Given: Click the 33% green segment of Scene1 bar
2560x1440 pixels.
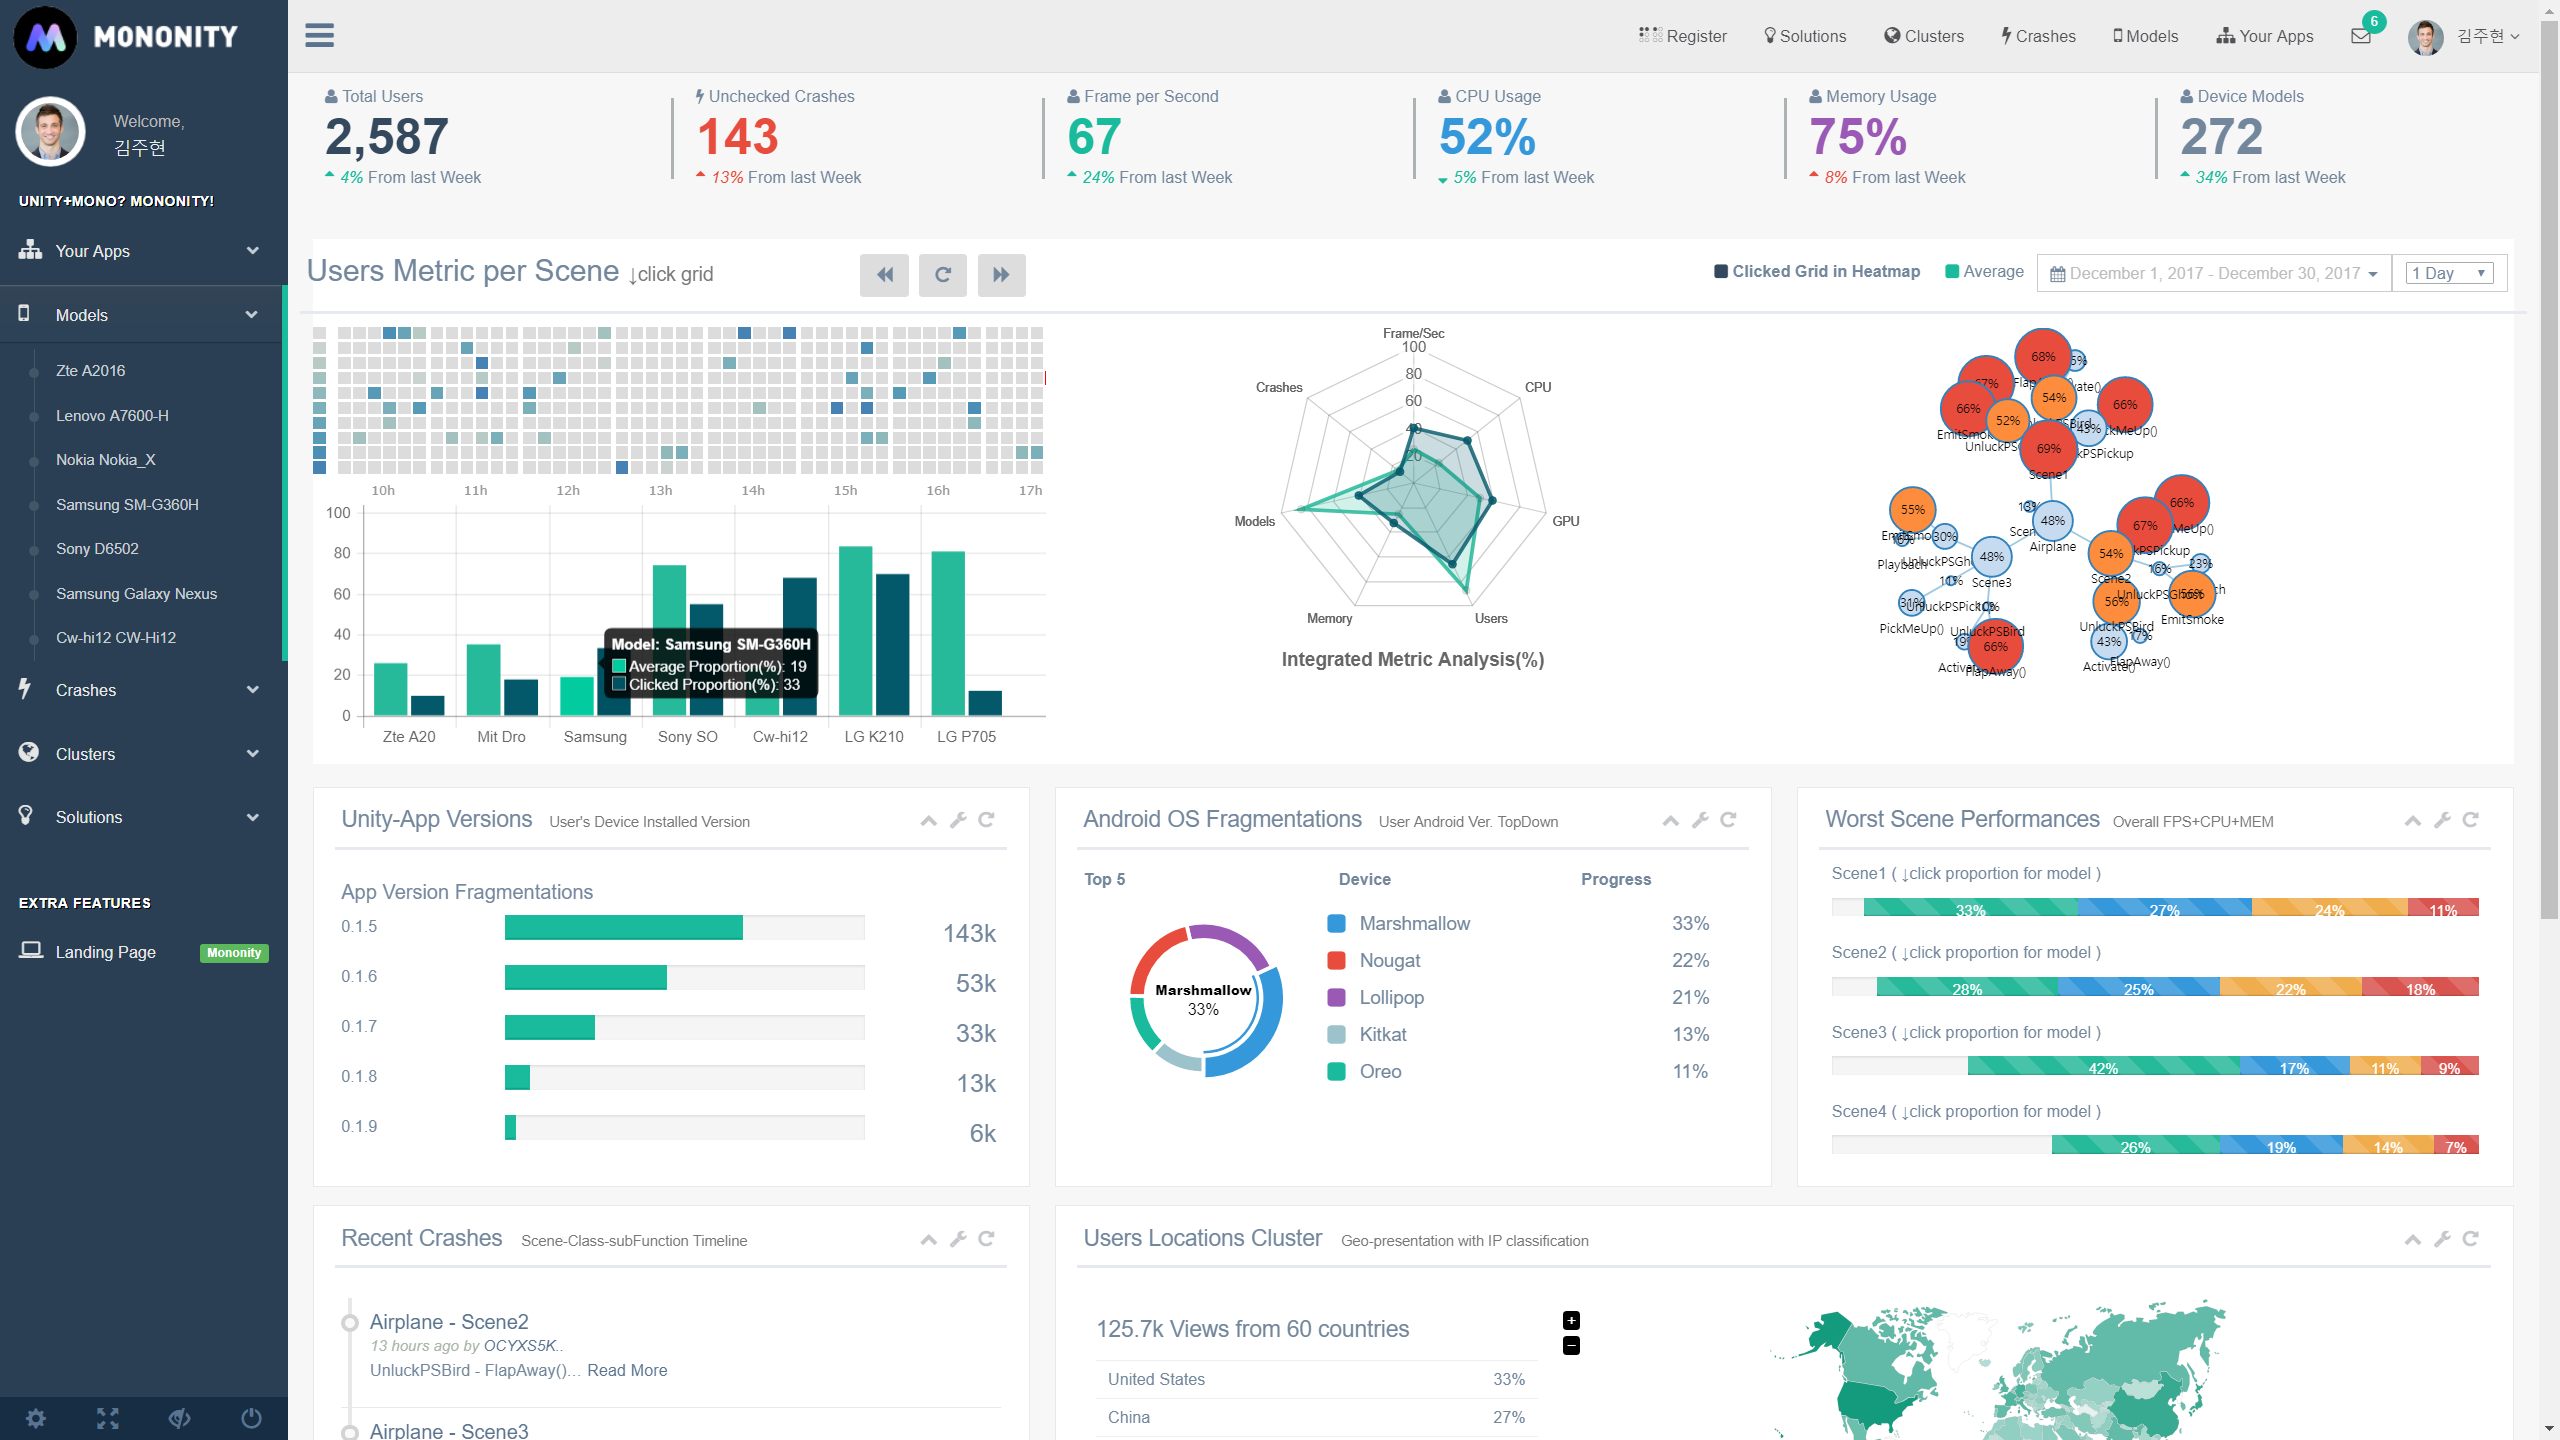Looking at the screenshot, I should [x=1970, y=908].
